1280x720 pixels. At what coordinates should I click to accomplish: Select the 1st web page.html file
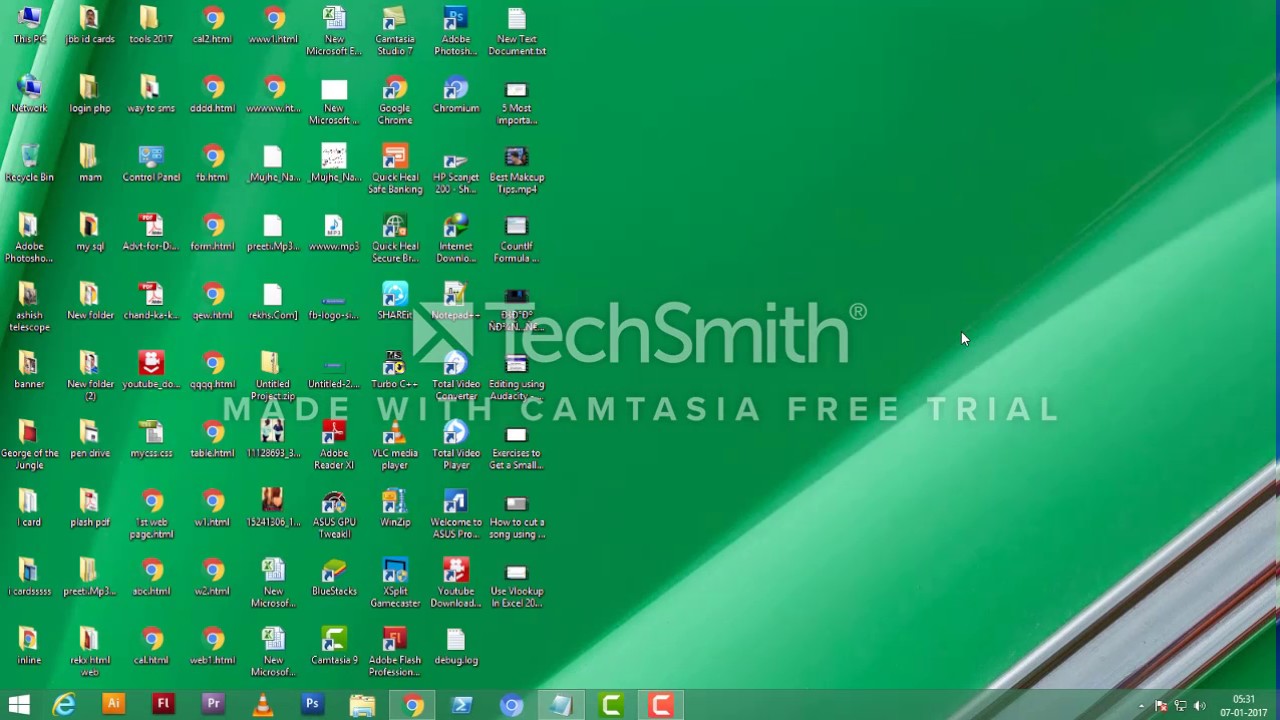click(x=151, y=515)
